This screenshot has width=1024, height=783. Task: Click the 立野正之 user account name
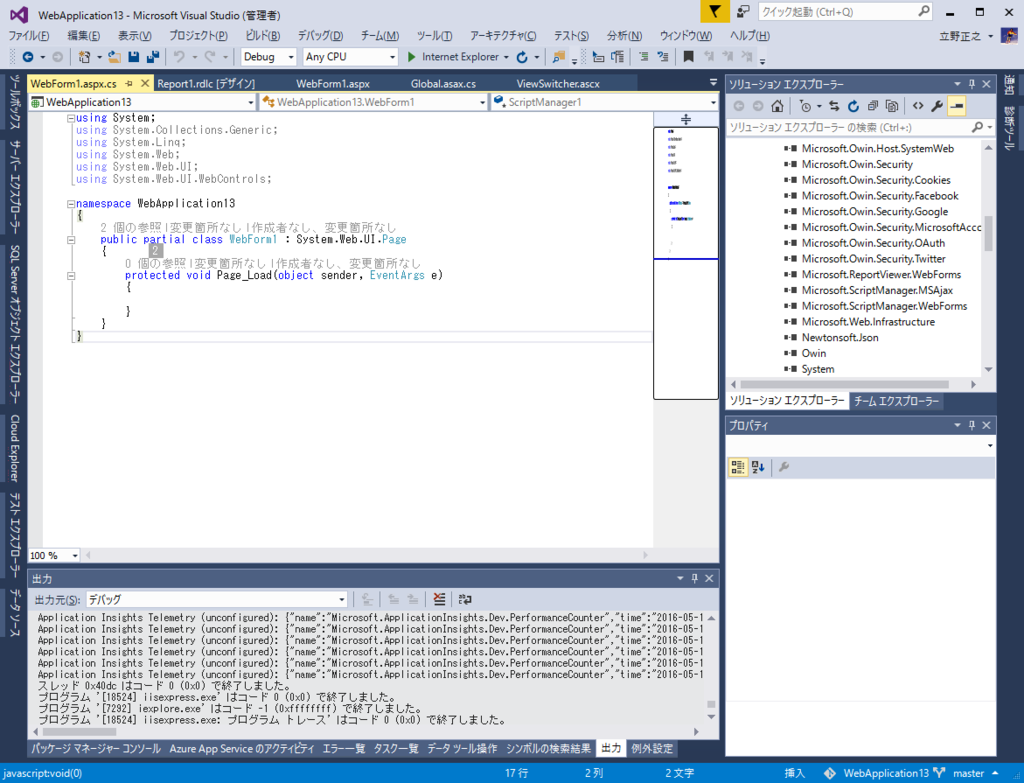[x=960, y=36]
